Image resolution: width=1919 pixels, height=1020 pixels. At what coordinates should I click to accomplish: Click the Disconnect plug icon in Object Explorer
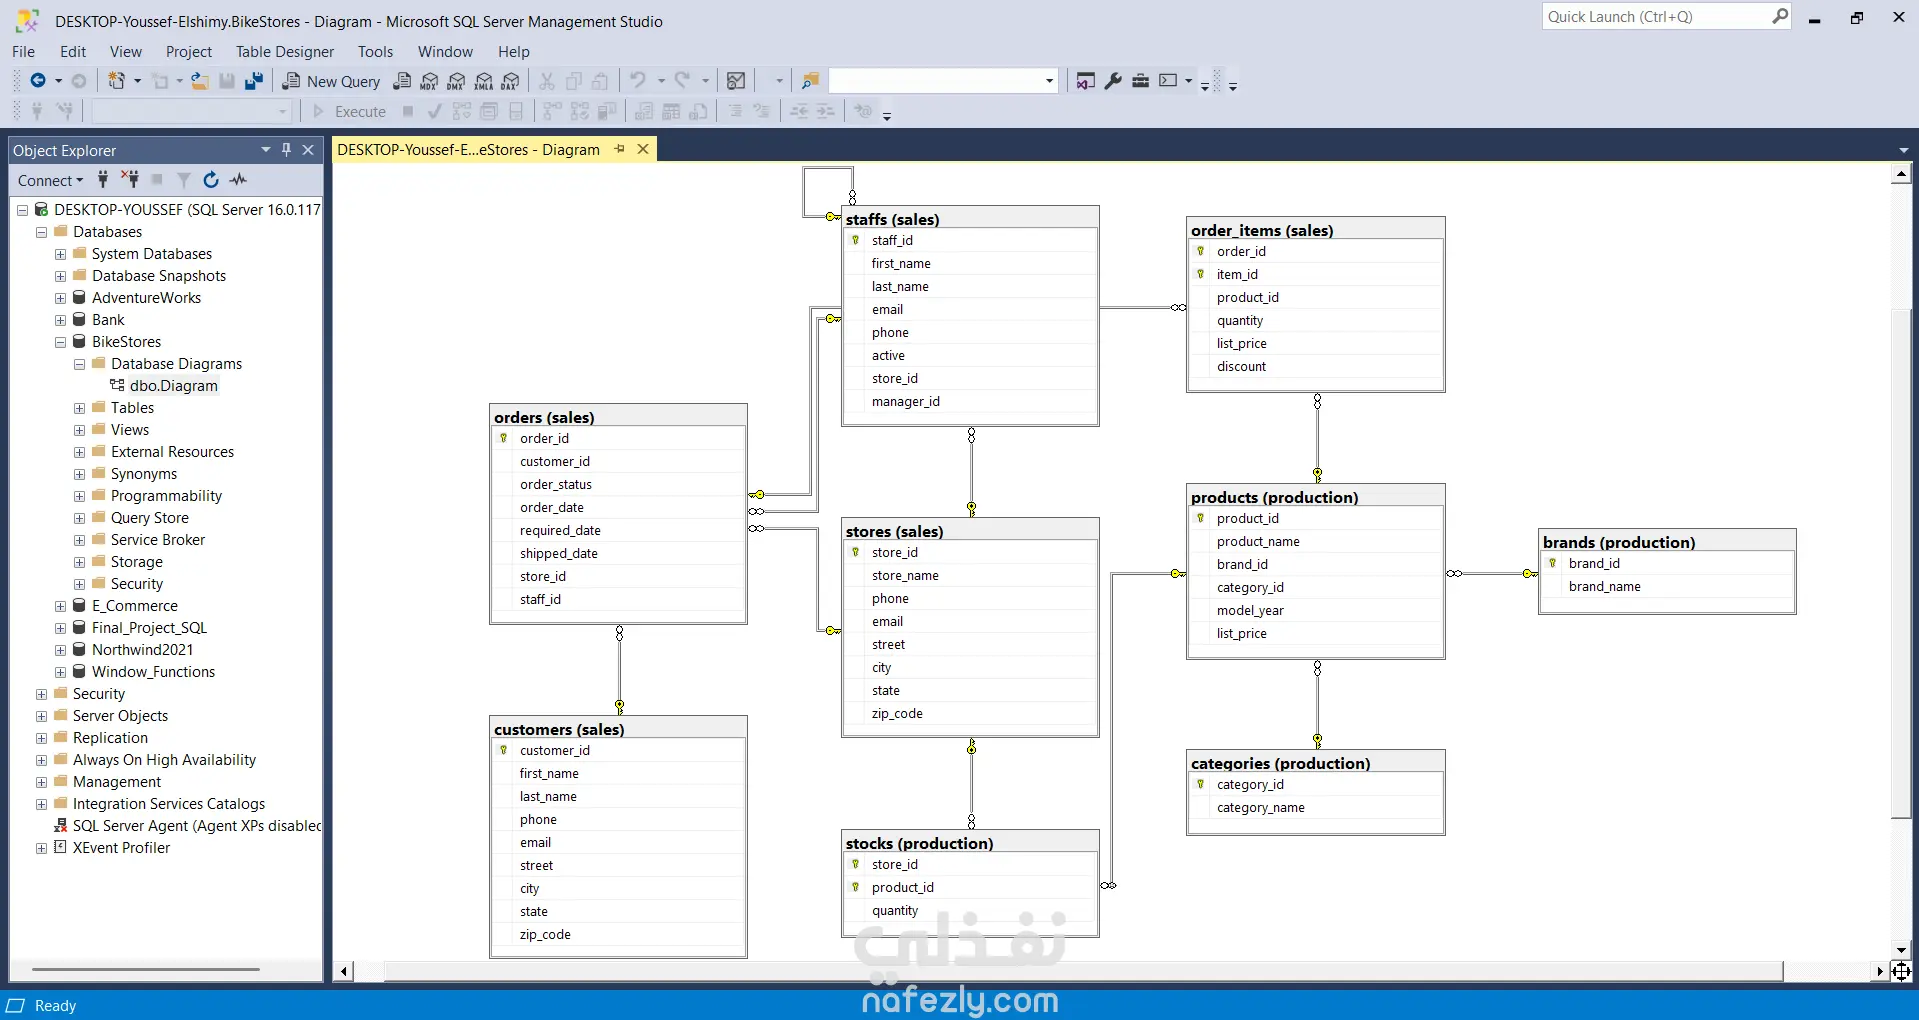[130, 180]
